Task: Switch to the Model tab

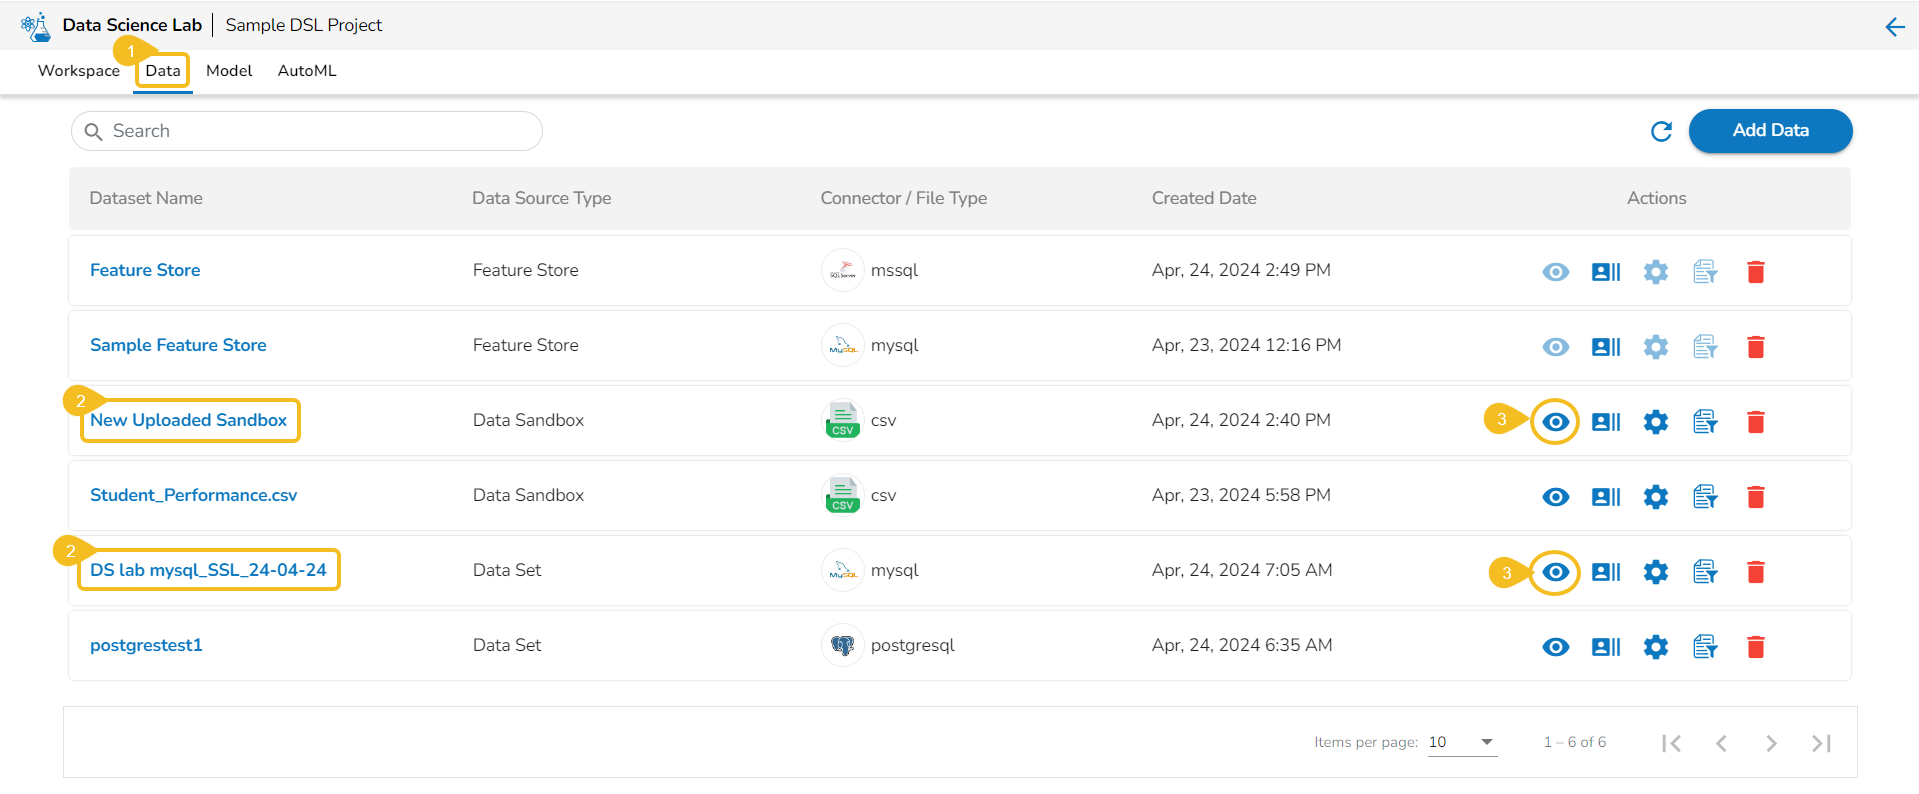Action: coord(229,71)
